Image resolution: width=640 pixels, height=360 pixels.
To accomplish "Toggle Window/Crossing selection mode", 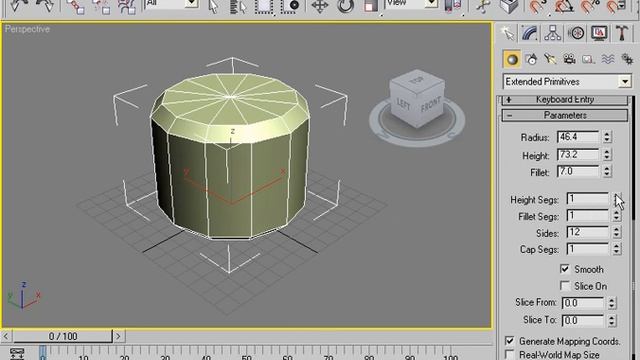I will point(290,7).
